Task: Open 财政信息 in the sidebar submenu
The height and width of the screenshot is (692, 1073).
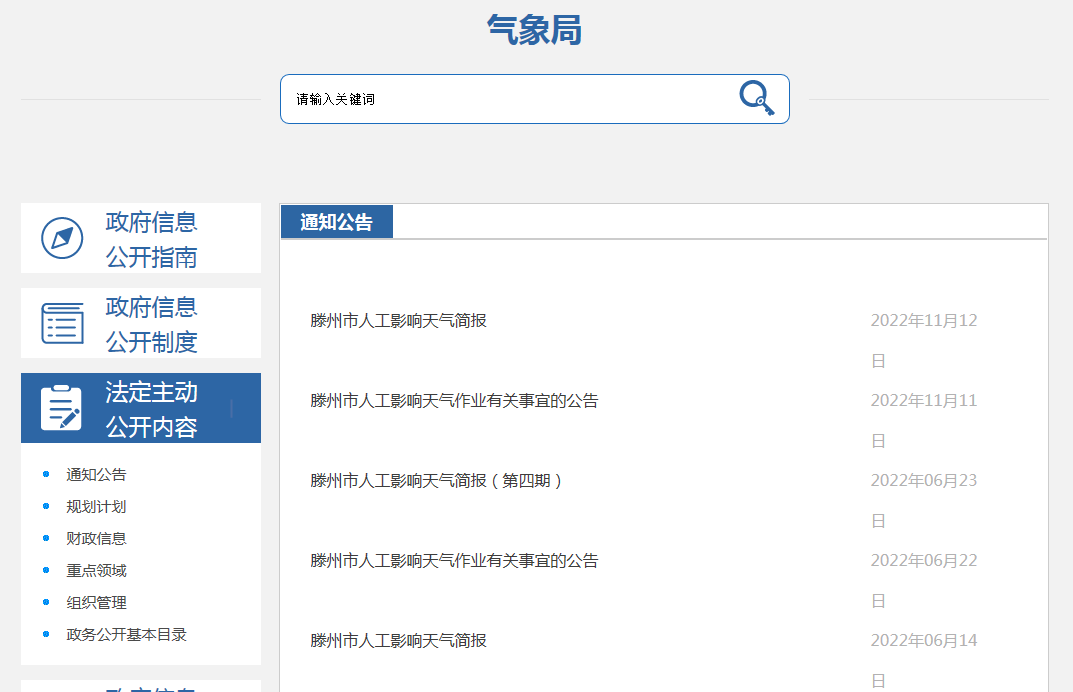Action: [x=96, y=539]
